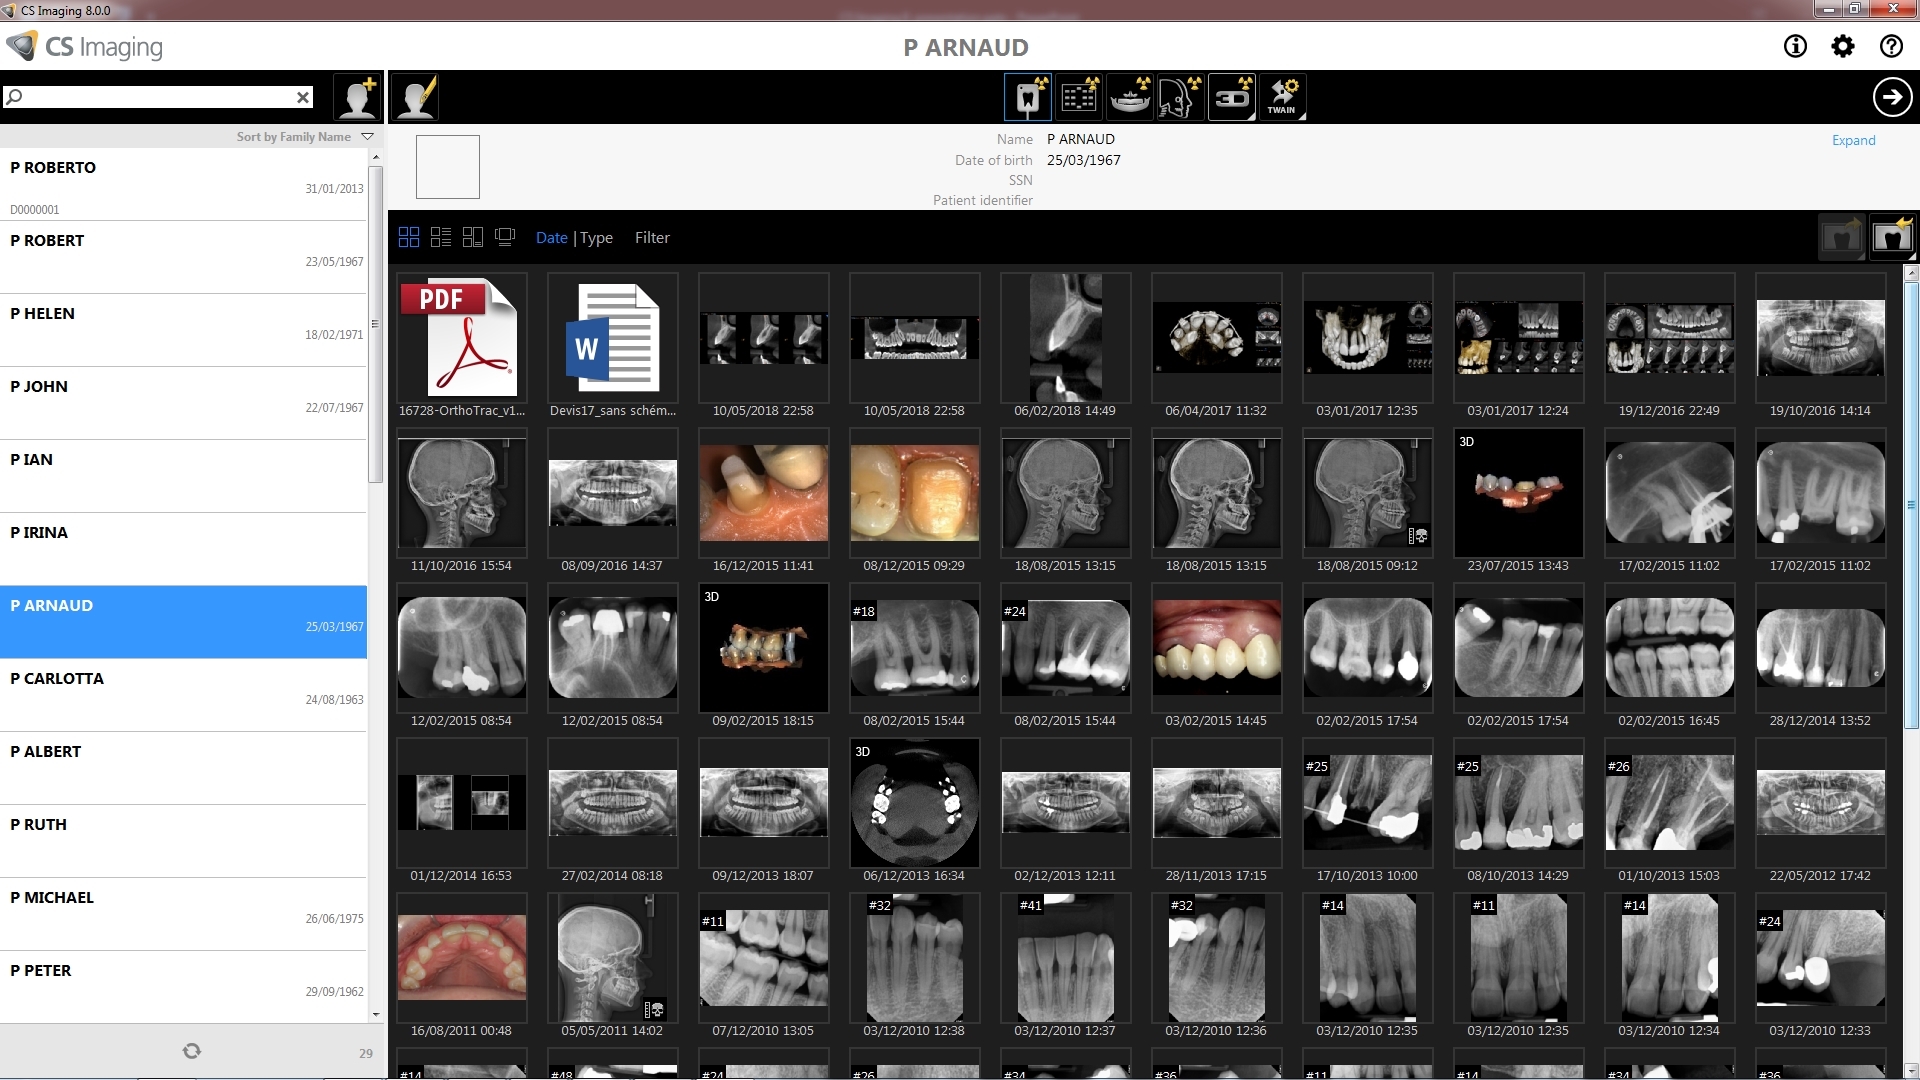Switch to thumbnail grid view
The height and width of the screenshot is (1080, 1920).
pos(409,237)
